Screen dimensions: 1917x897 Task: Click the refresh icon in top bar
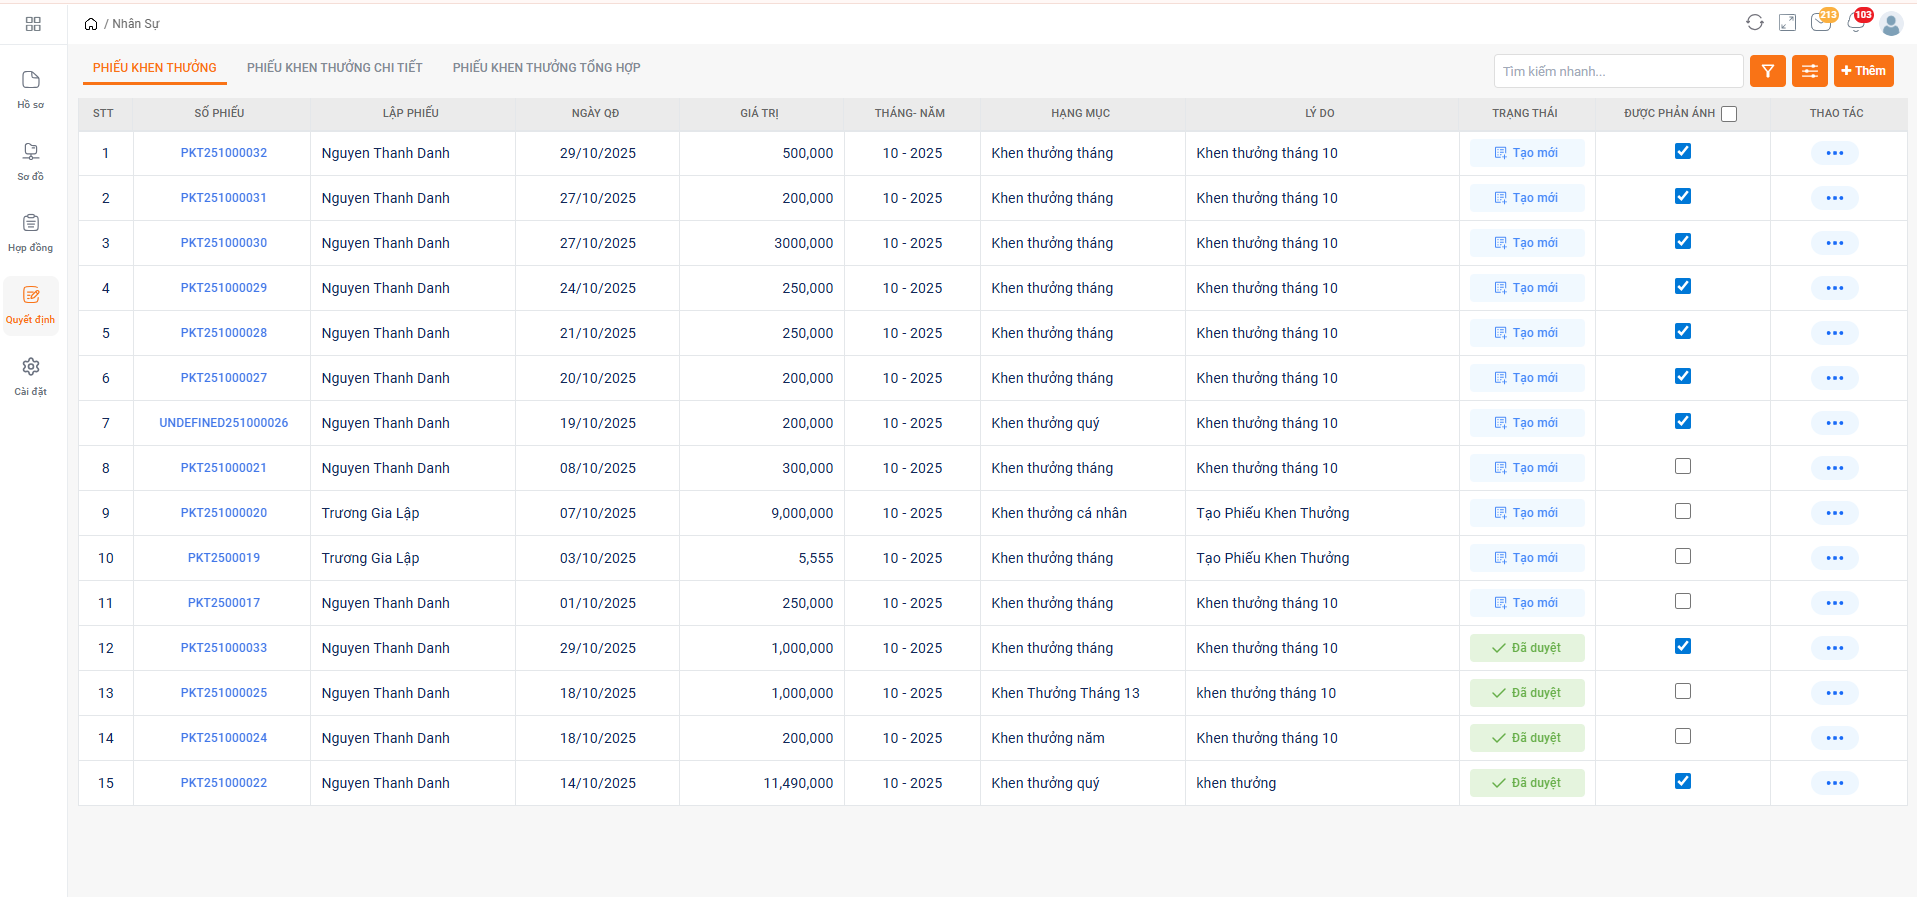1754,23
